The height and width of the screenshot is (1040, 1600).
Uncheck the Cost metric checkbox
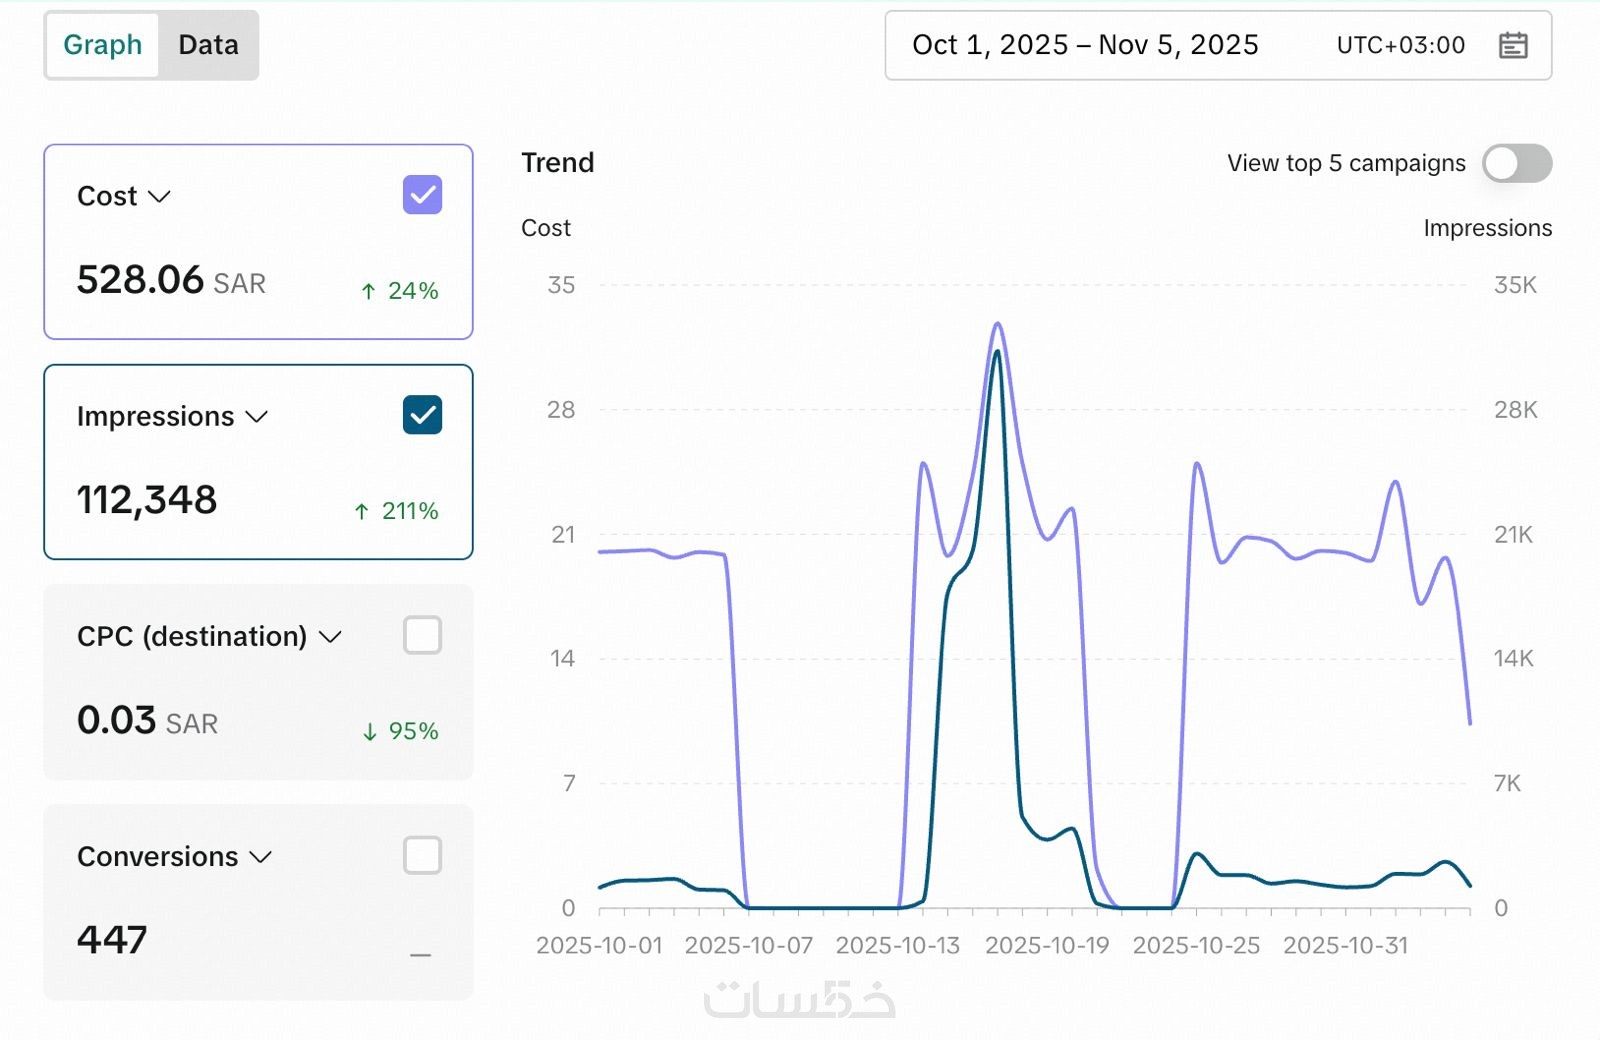422,195
